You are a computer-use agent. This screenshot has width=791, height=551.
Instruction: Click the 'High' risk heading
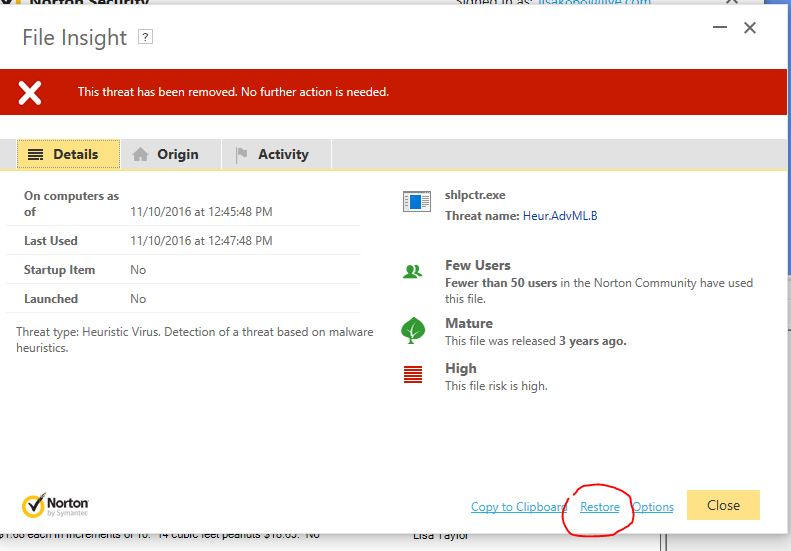pyautogui.click(x=461, y=368)
